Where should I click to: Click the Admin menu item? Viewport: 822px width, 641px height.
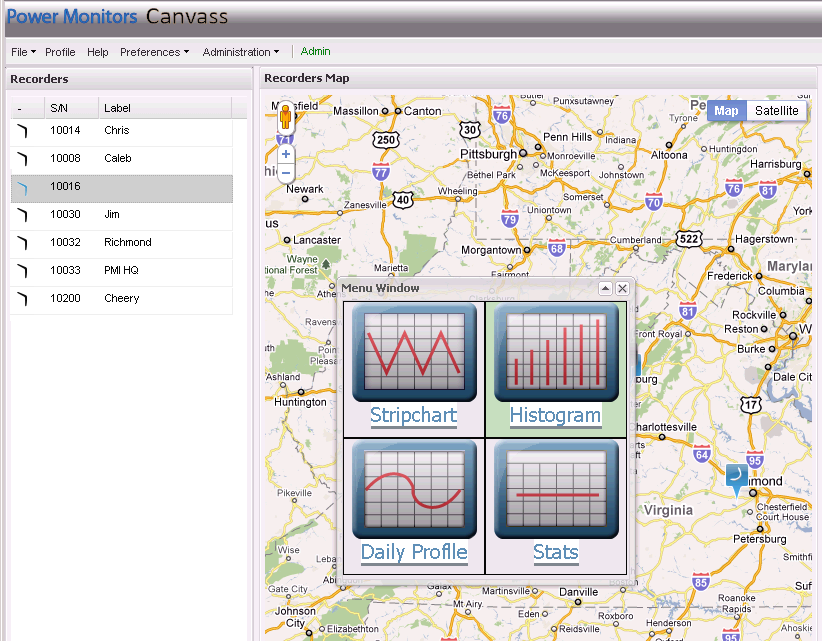pos(315,51)
